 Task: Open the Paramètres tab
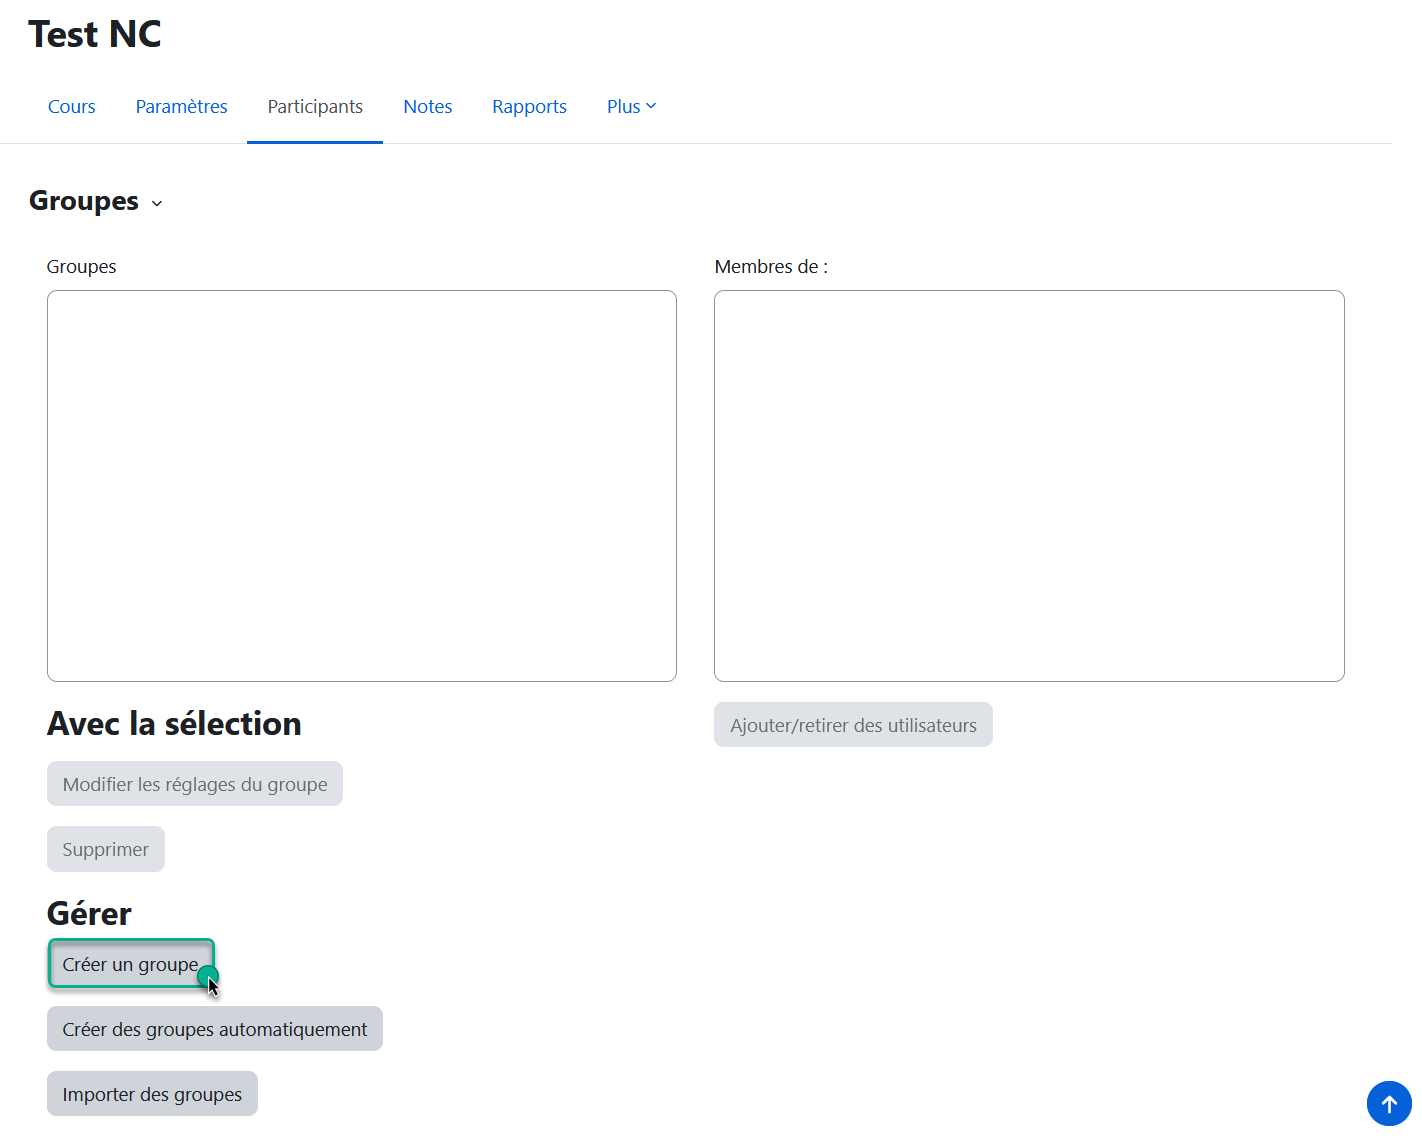click(x=181, y=107)
